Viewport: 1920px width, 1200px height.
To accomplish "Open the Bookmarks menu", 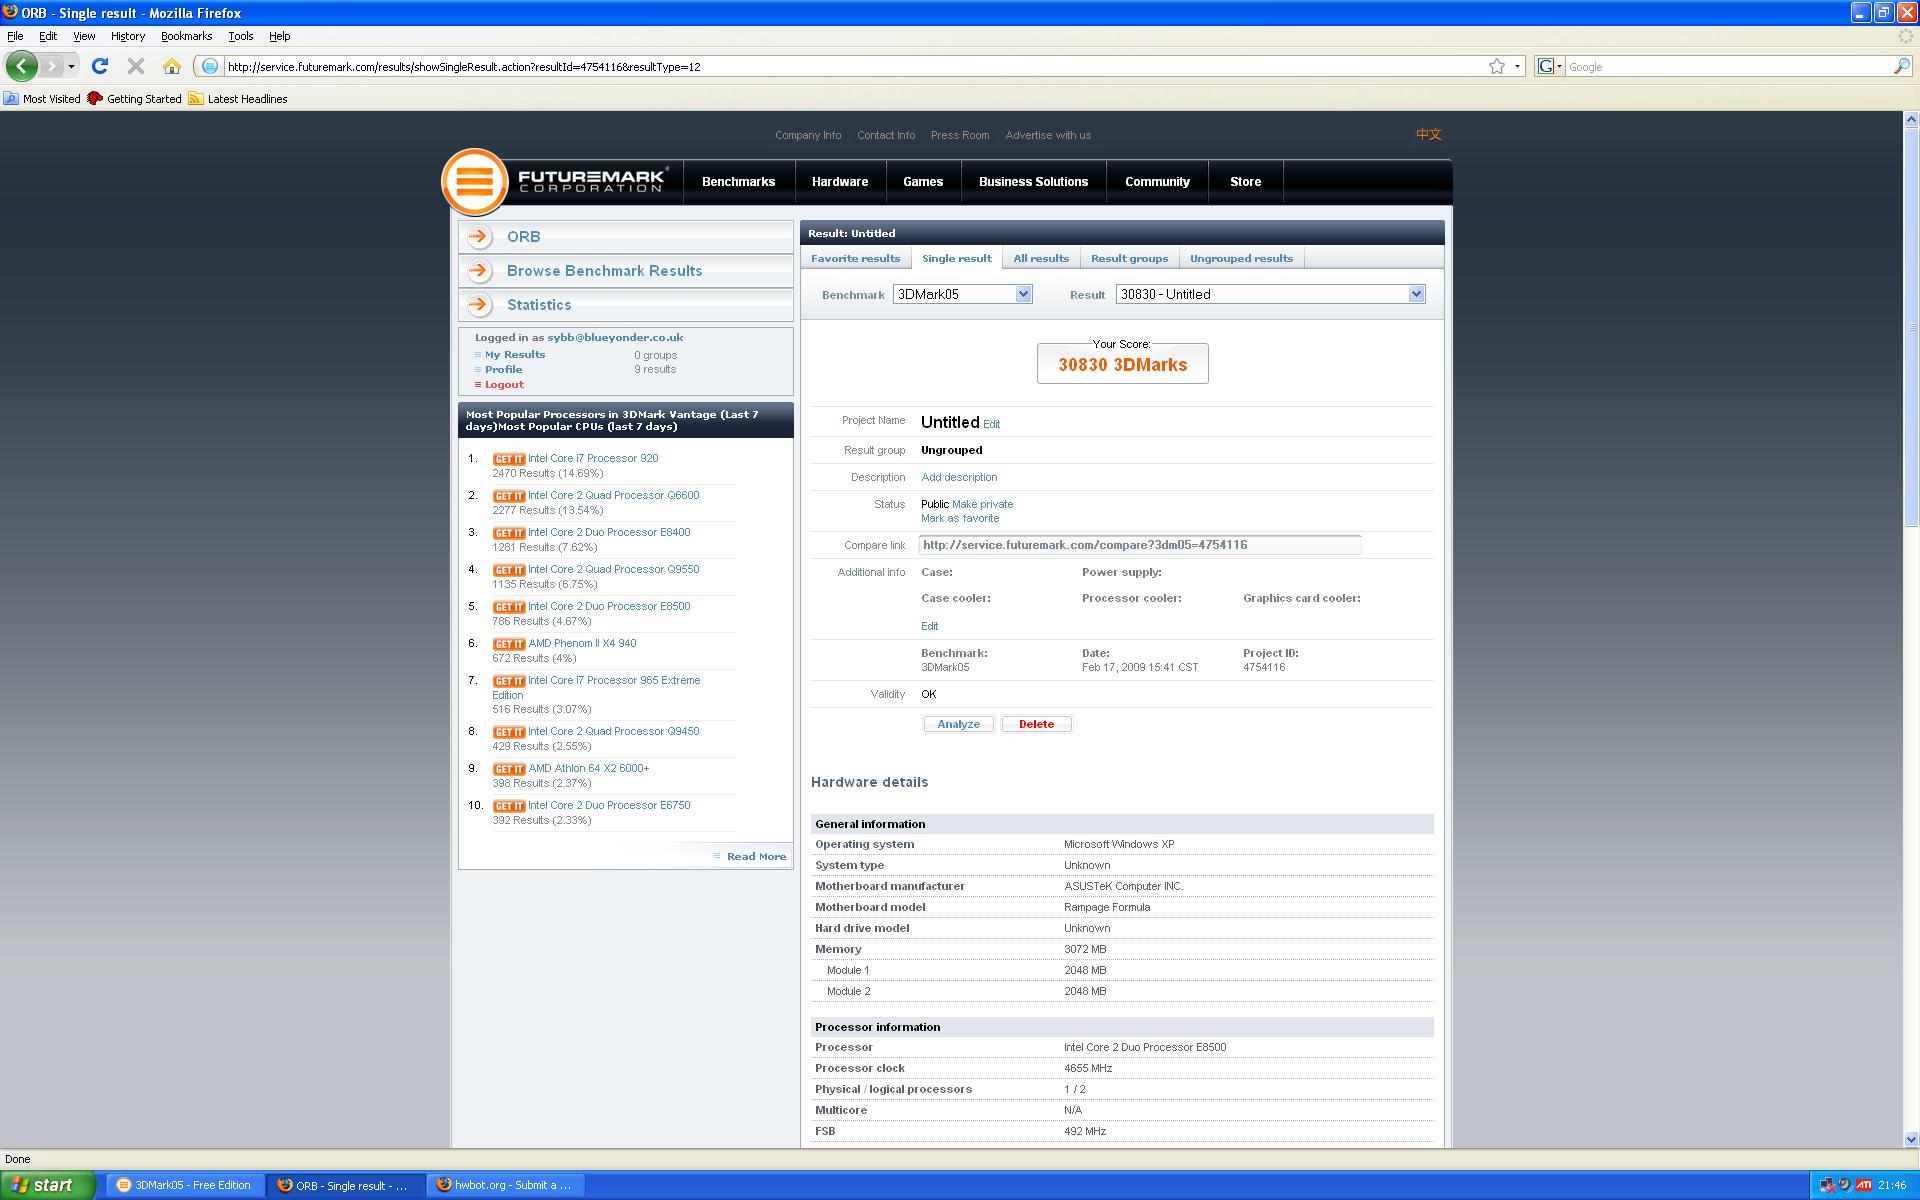I will pyautogui.click(x=186, y=36).
